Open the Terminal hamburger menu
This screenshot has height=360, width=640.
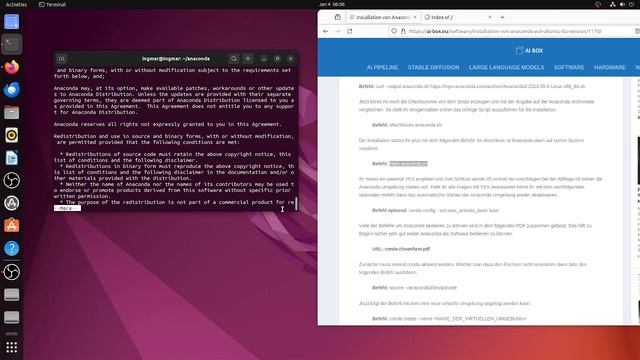[x=248, y=59]
